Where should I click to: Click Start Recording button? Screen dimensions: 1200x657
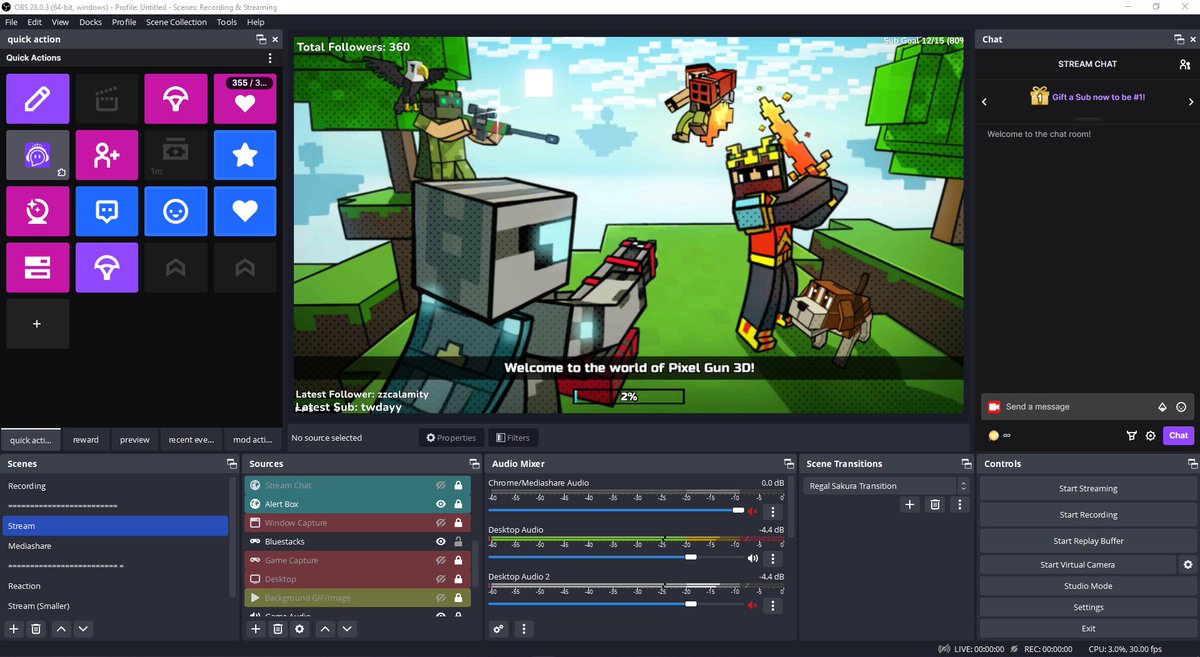1088,515
